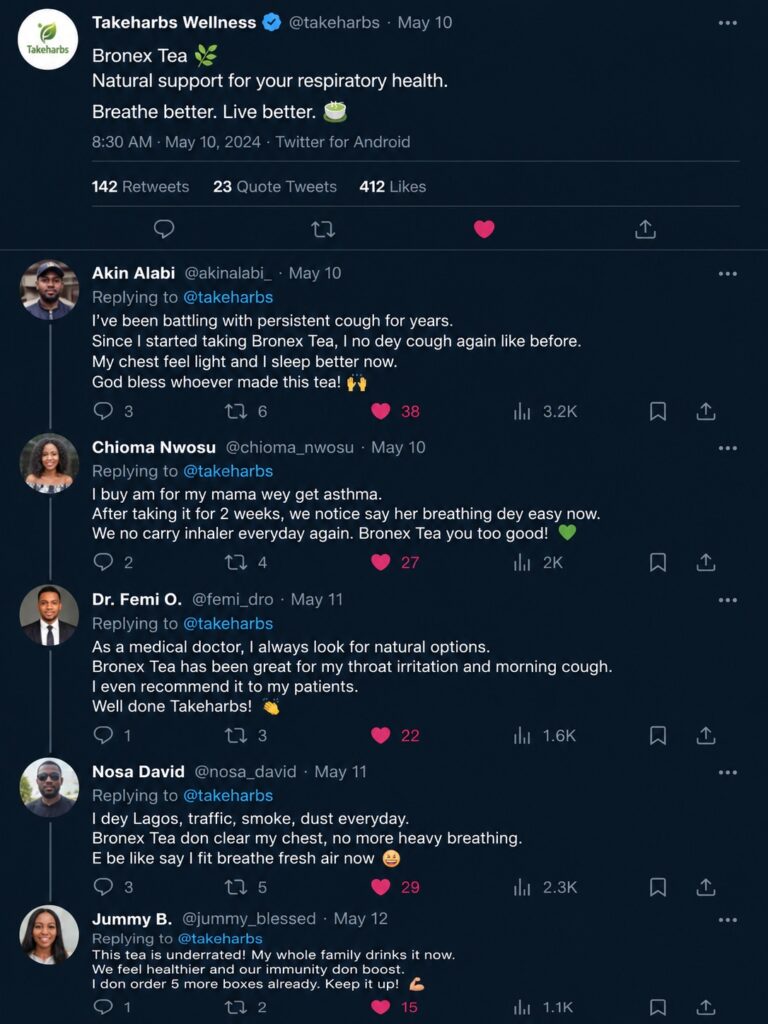Open Takeharbs Wellness profile picture

[48, 40]
